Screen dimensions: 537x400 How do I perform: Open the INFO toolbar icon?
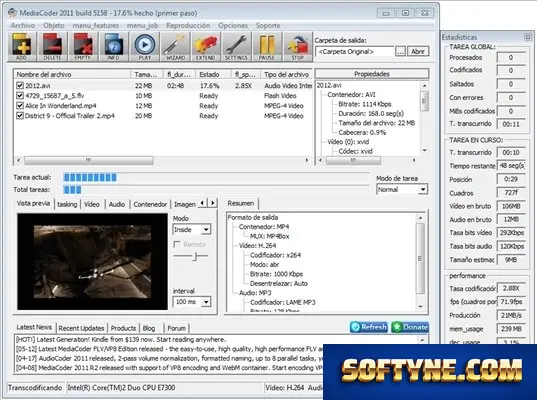point(114,47)
